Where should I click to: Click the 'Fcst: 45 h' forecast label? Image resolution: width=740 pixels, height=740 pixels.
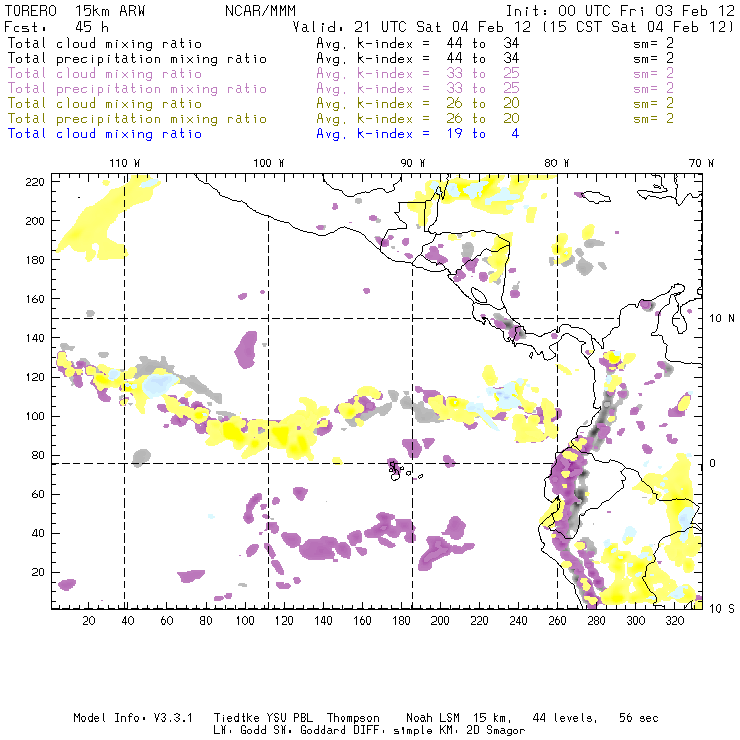pos(56,27)
